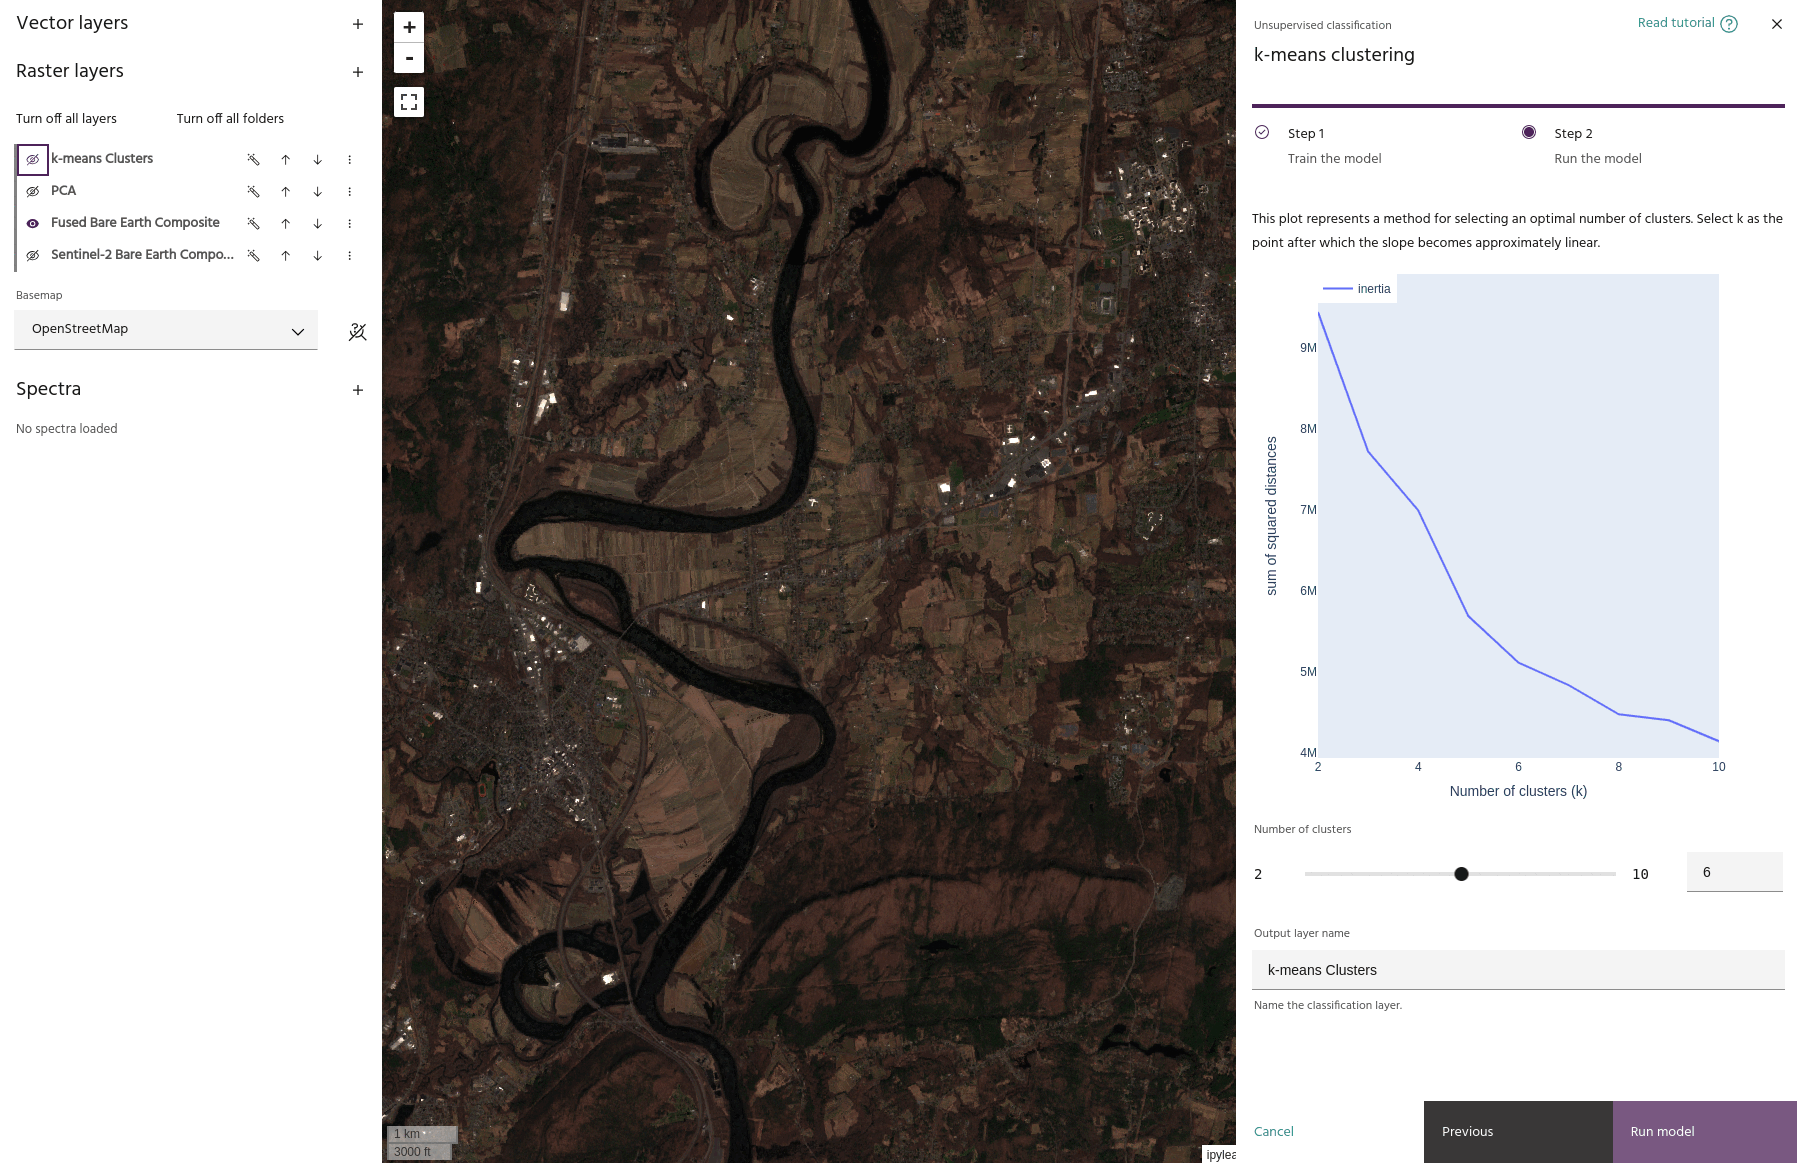Open the Read tutorial link
The width and height of the screenshot is (1797, 1163).
point(1687,23)
